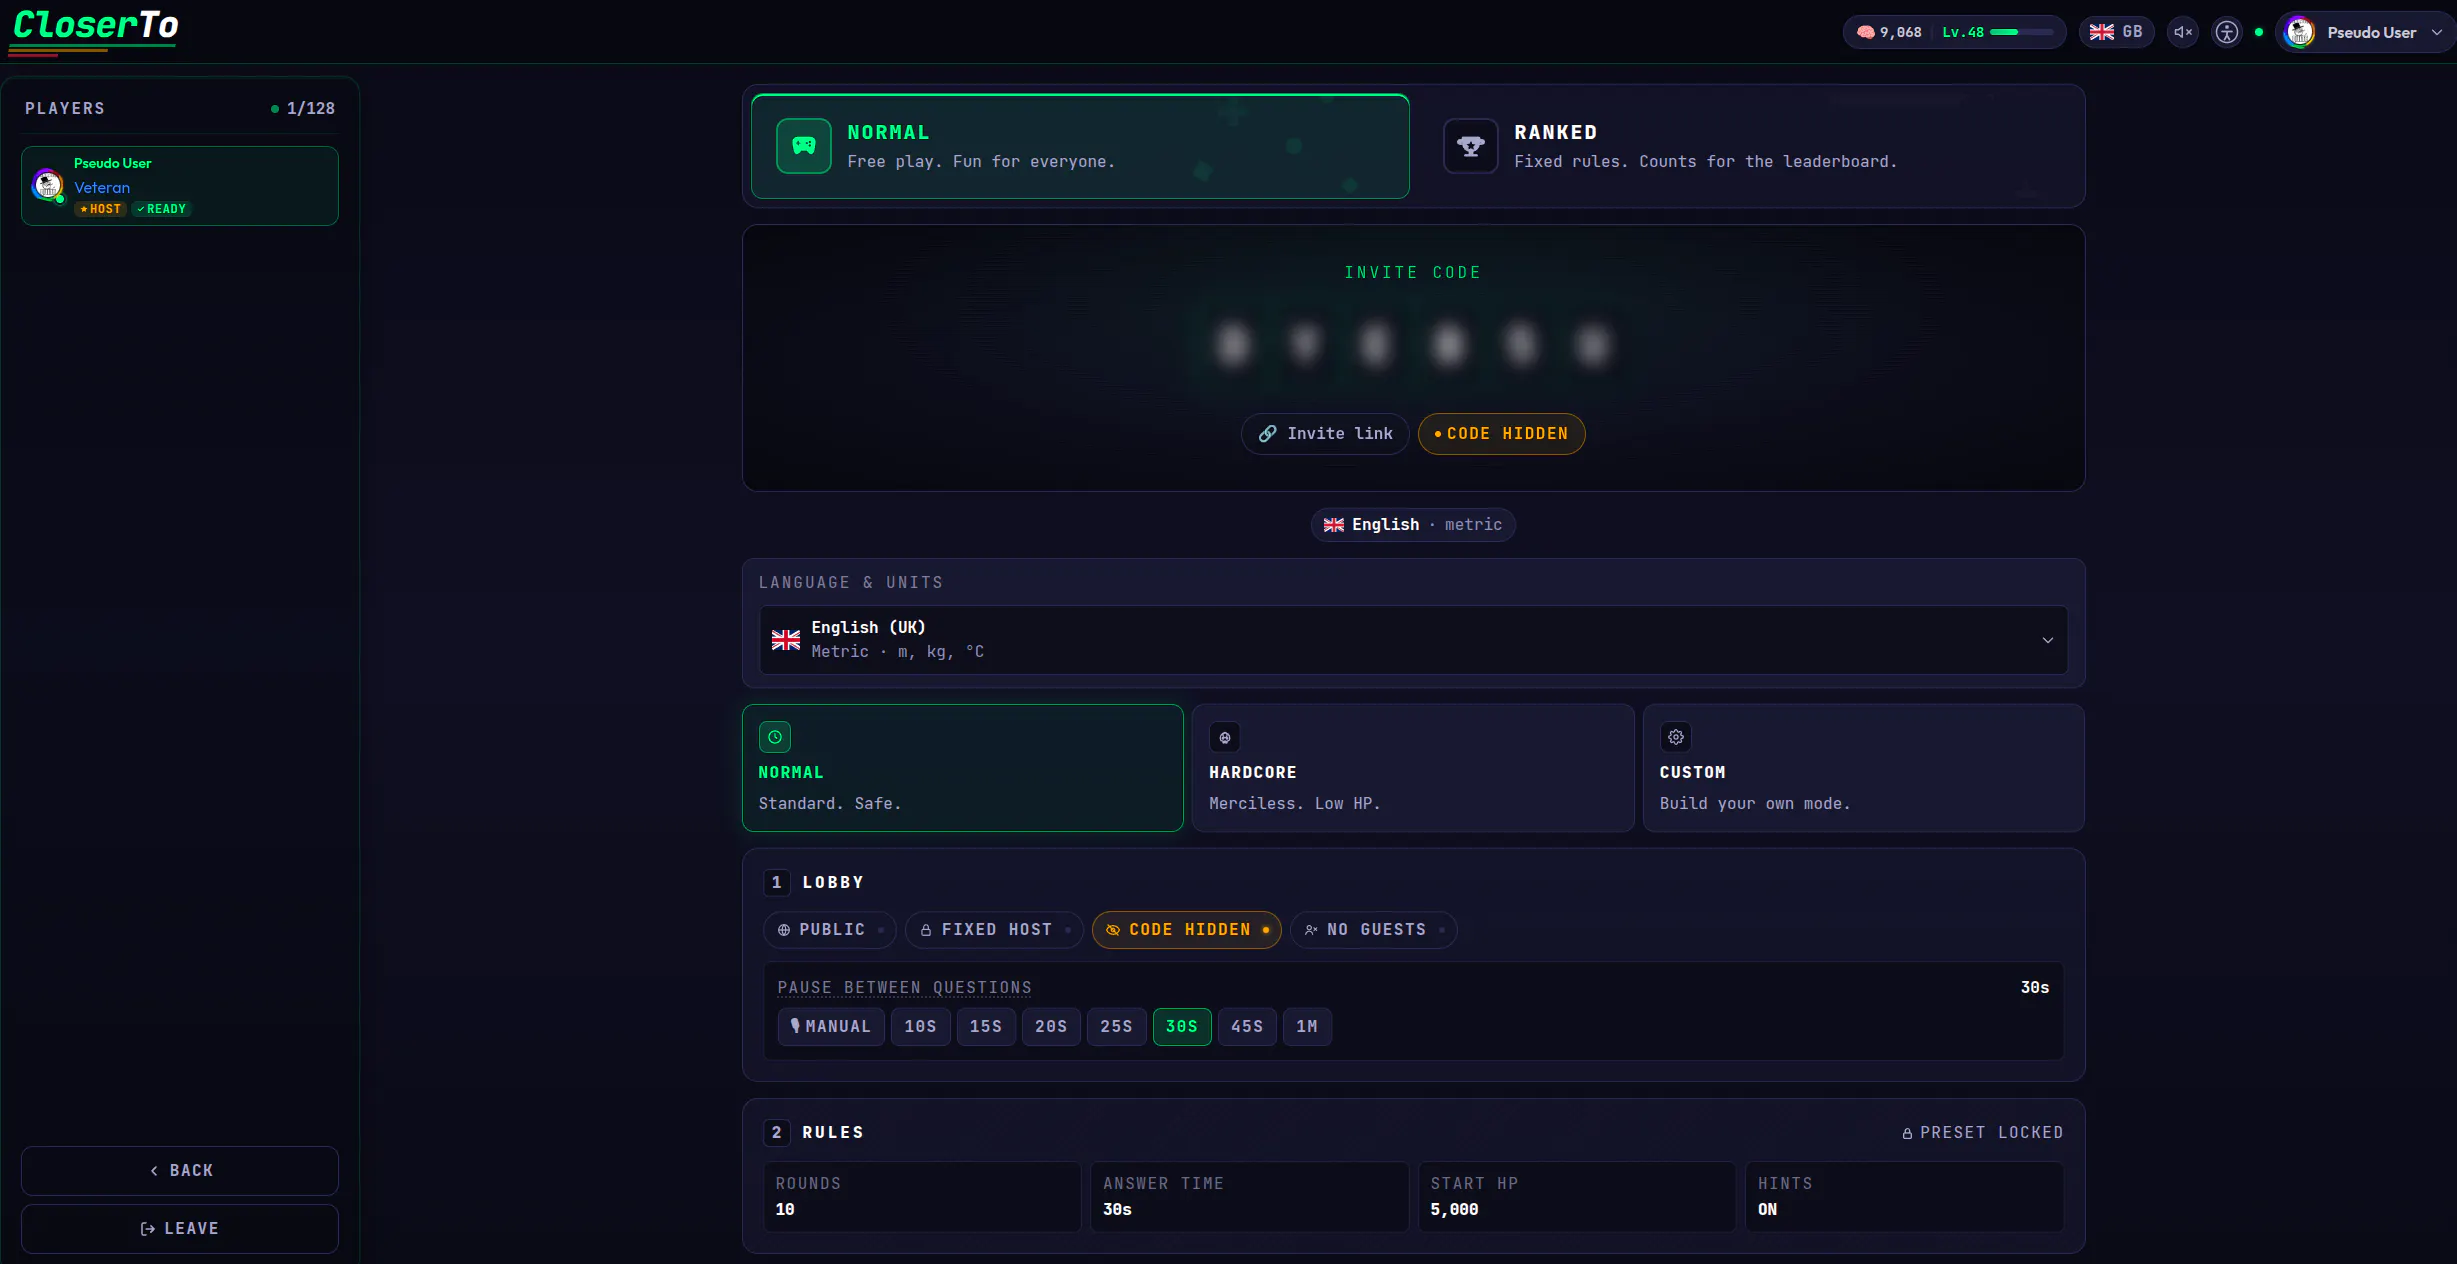Click the crossed eye icon in CODE HIDDEN chip
This screenshot has width=2457, height=1264.
1113,930
